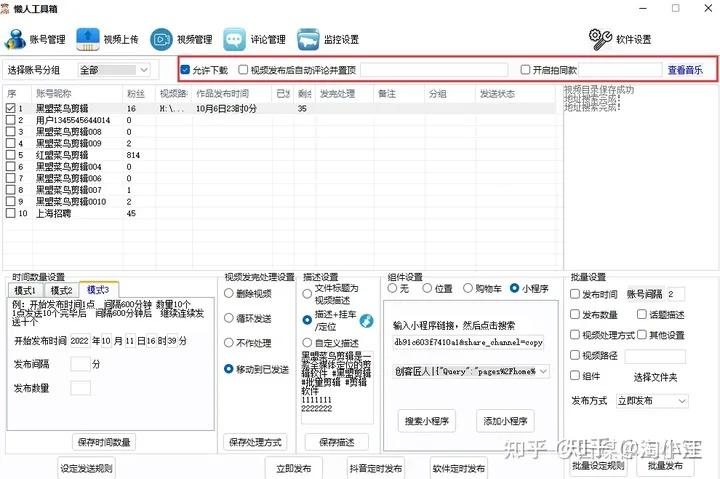Open 查看音乐 link
The height and width of the screenshot is (479, 720).
tap(685, 70)
